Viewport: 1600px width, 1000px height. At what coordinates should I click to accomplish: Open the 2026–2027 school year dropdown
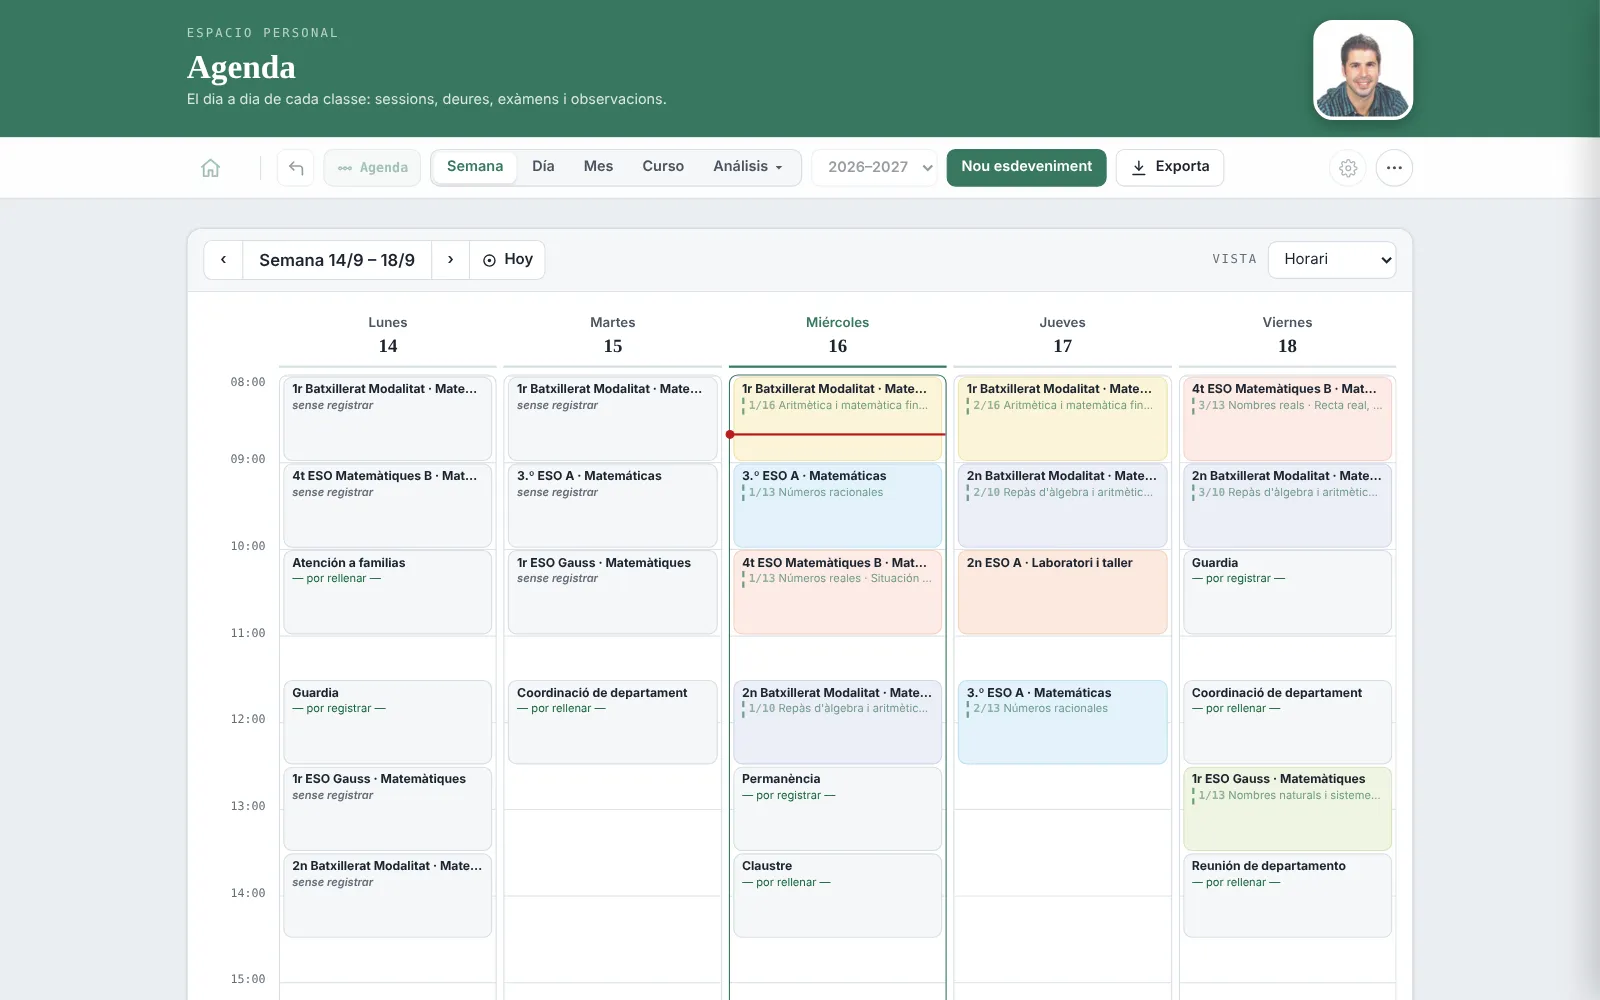875,167
